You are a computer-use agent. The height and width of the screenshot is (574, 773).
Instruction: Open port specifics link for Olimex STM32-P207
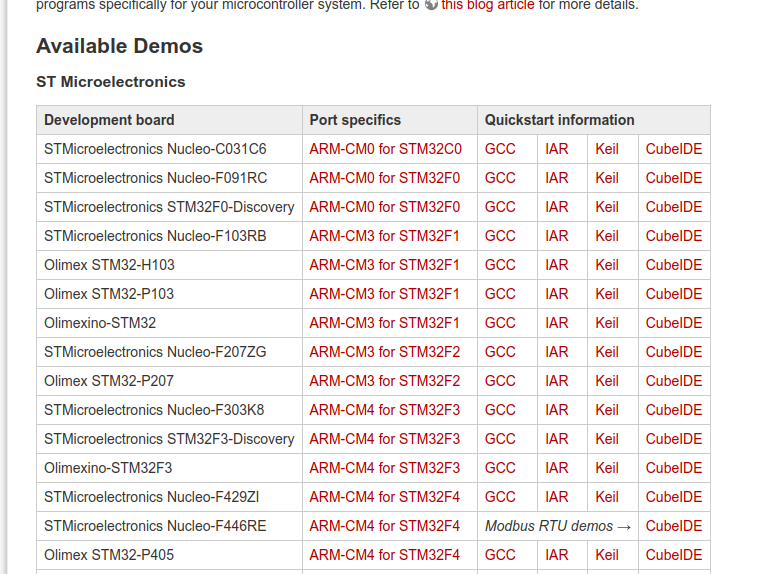385,381
